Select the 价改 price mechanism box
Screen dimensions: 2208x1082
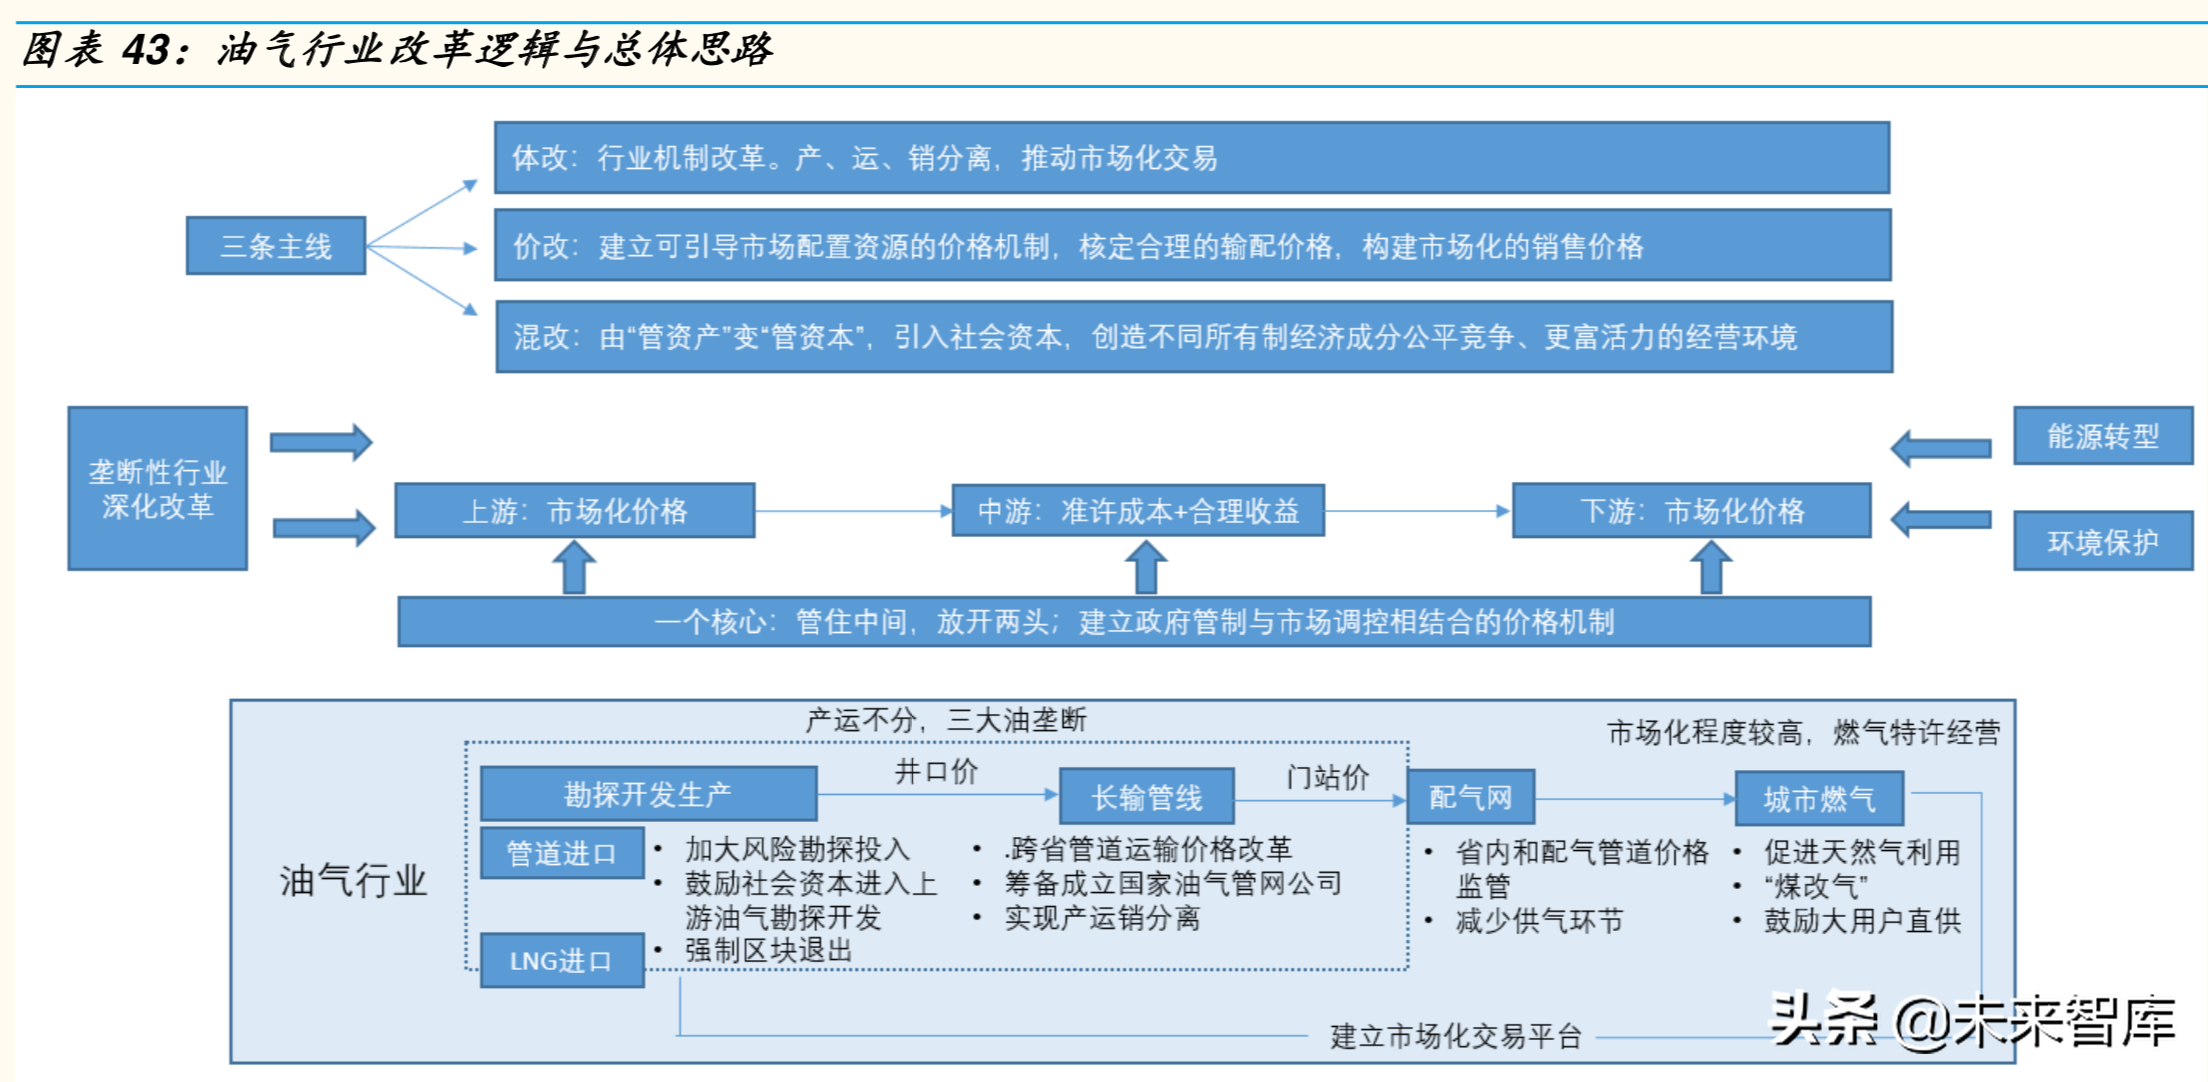point(1193,245)
